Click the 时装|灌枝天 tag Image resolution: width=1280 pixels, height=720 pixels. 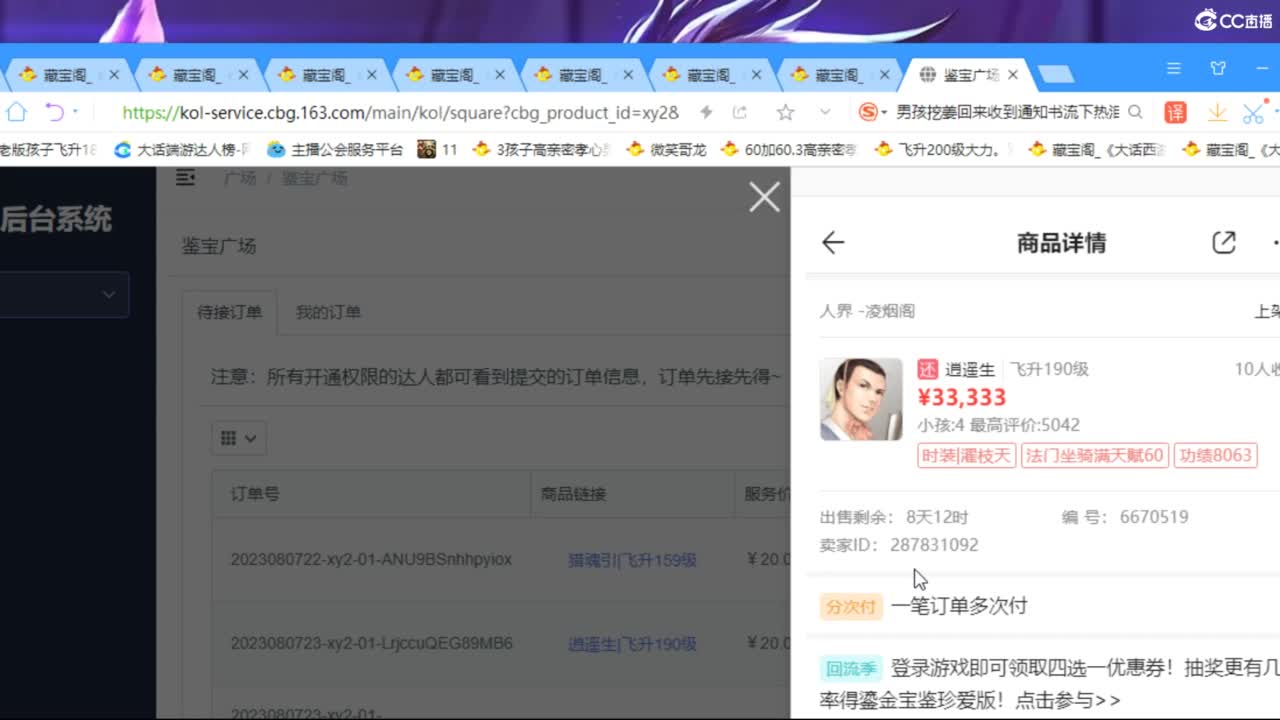tap(967, 456)
